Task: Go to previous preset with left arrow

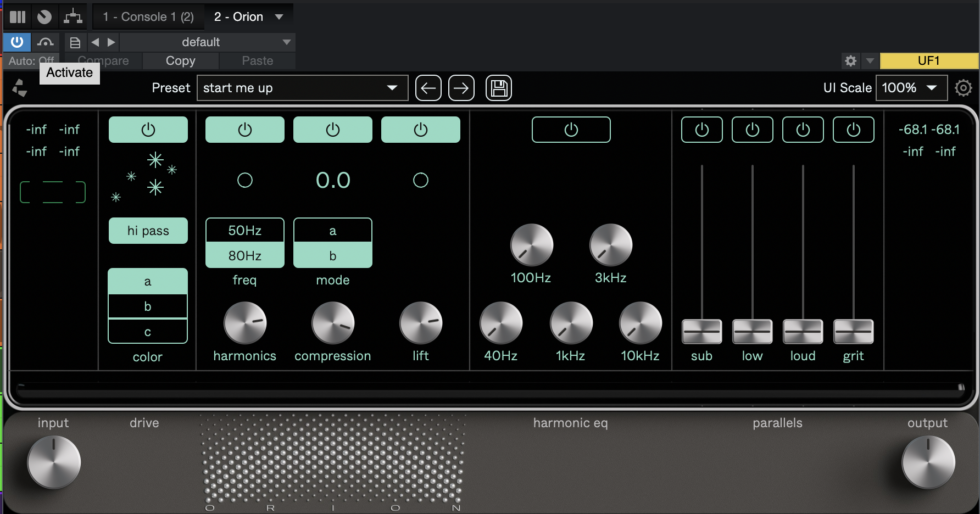Action: click(428, 88)
